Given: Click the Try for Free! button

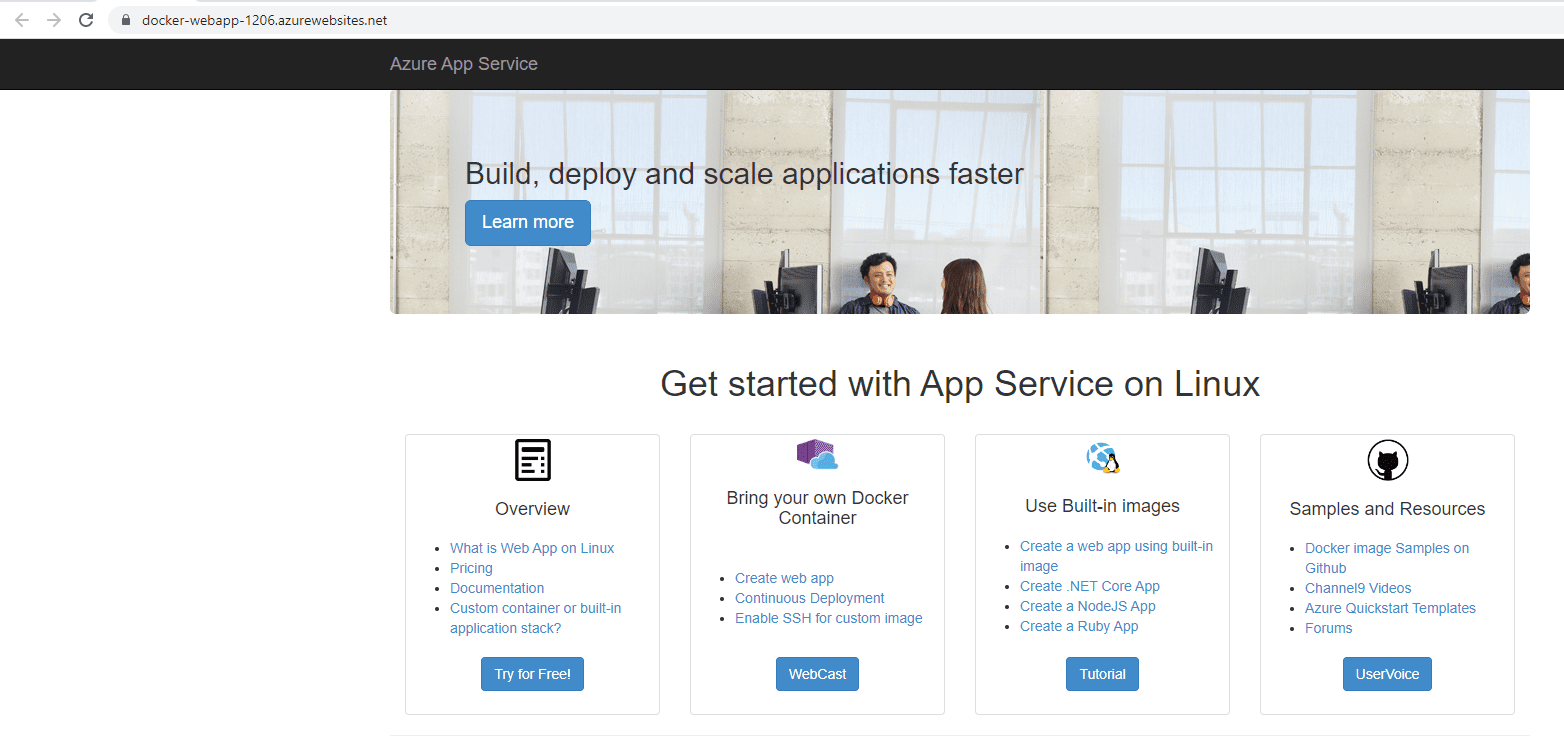Looking at the screenshot, I should point(532,674).
